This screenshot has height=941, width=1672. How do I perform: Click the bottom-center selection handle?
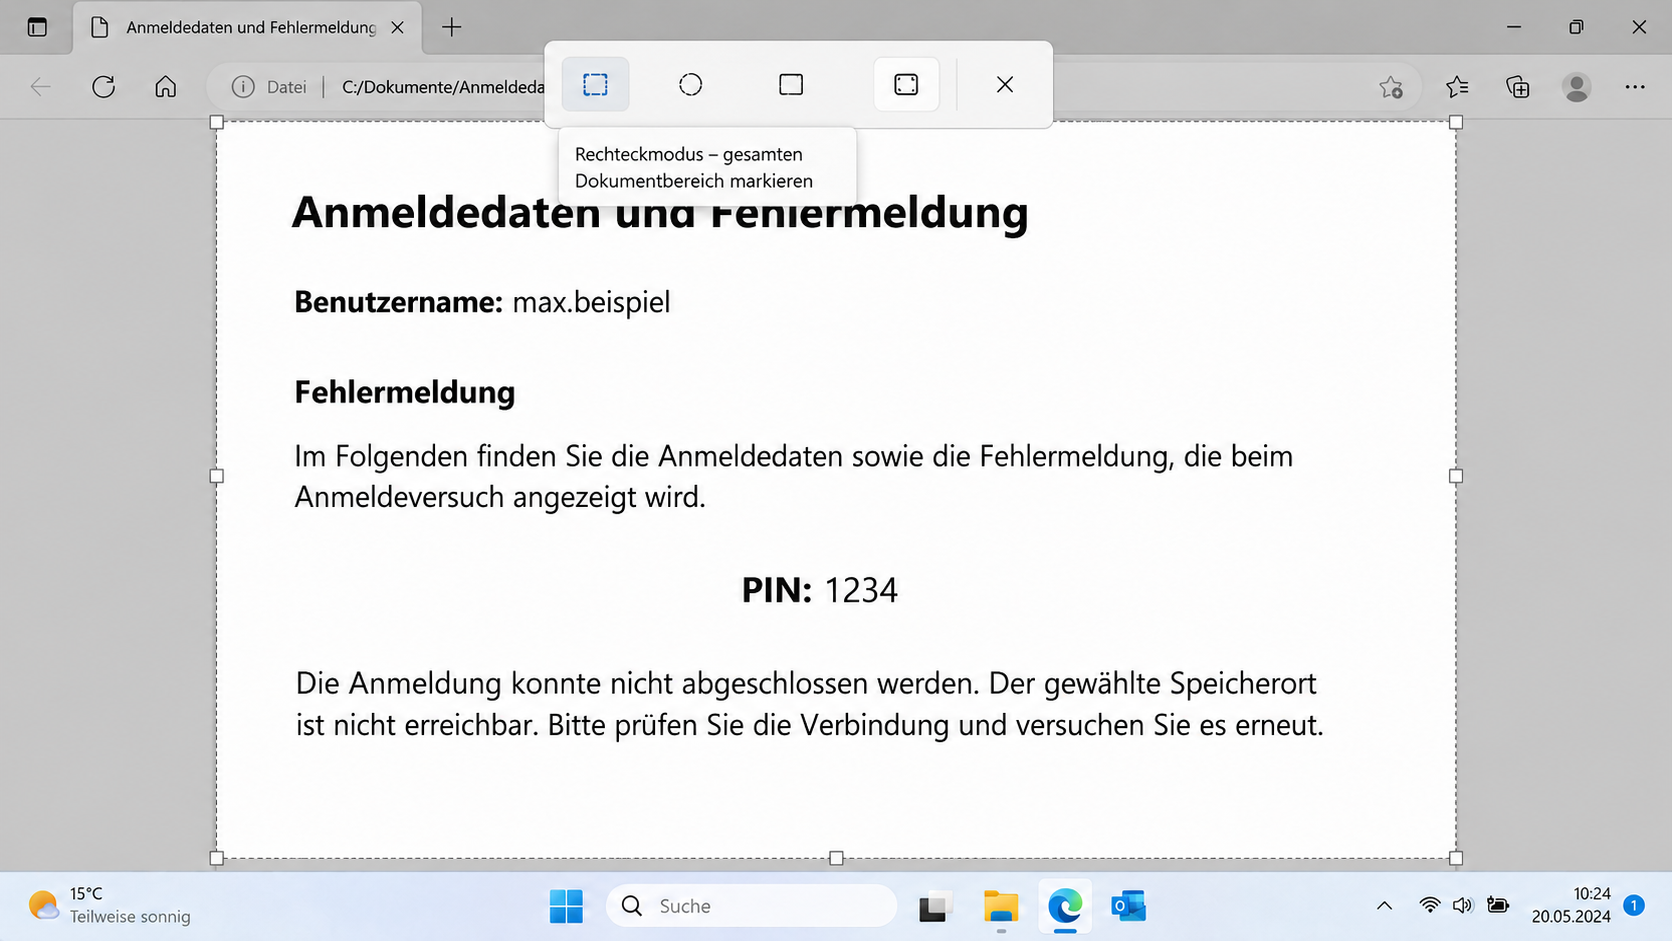(x=836, y=858)
